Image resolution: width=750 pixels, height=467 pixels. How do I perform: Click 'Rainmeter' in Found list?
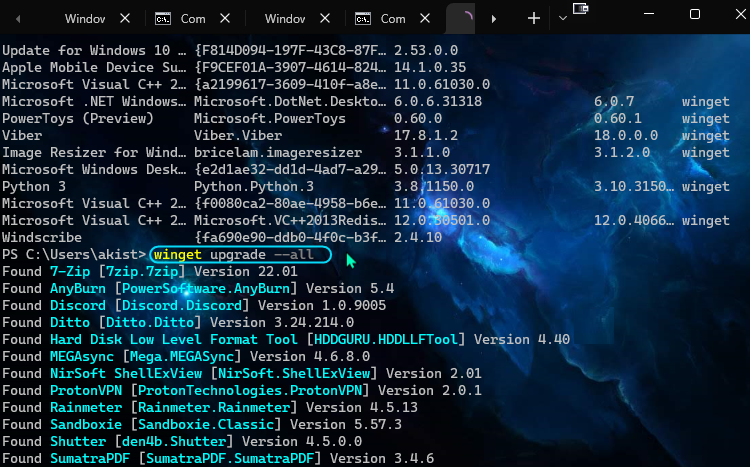point(86,408)
